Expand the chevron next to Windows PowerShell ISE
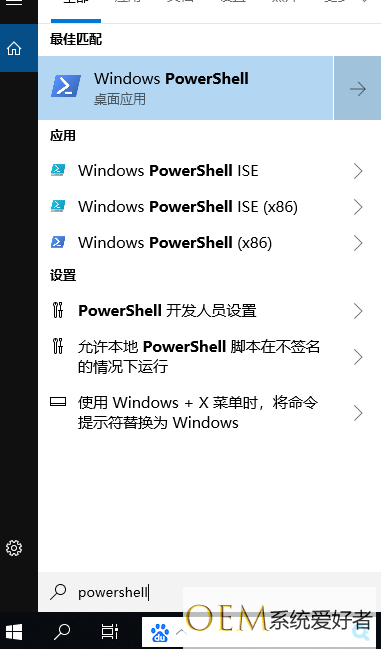The height and width of the screenshot is (649, 381). (x=358, y=171)
